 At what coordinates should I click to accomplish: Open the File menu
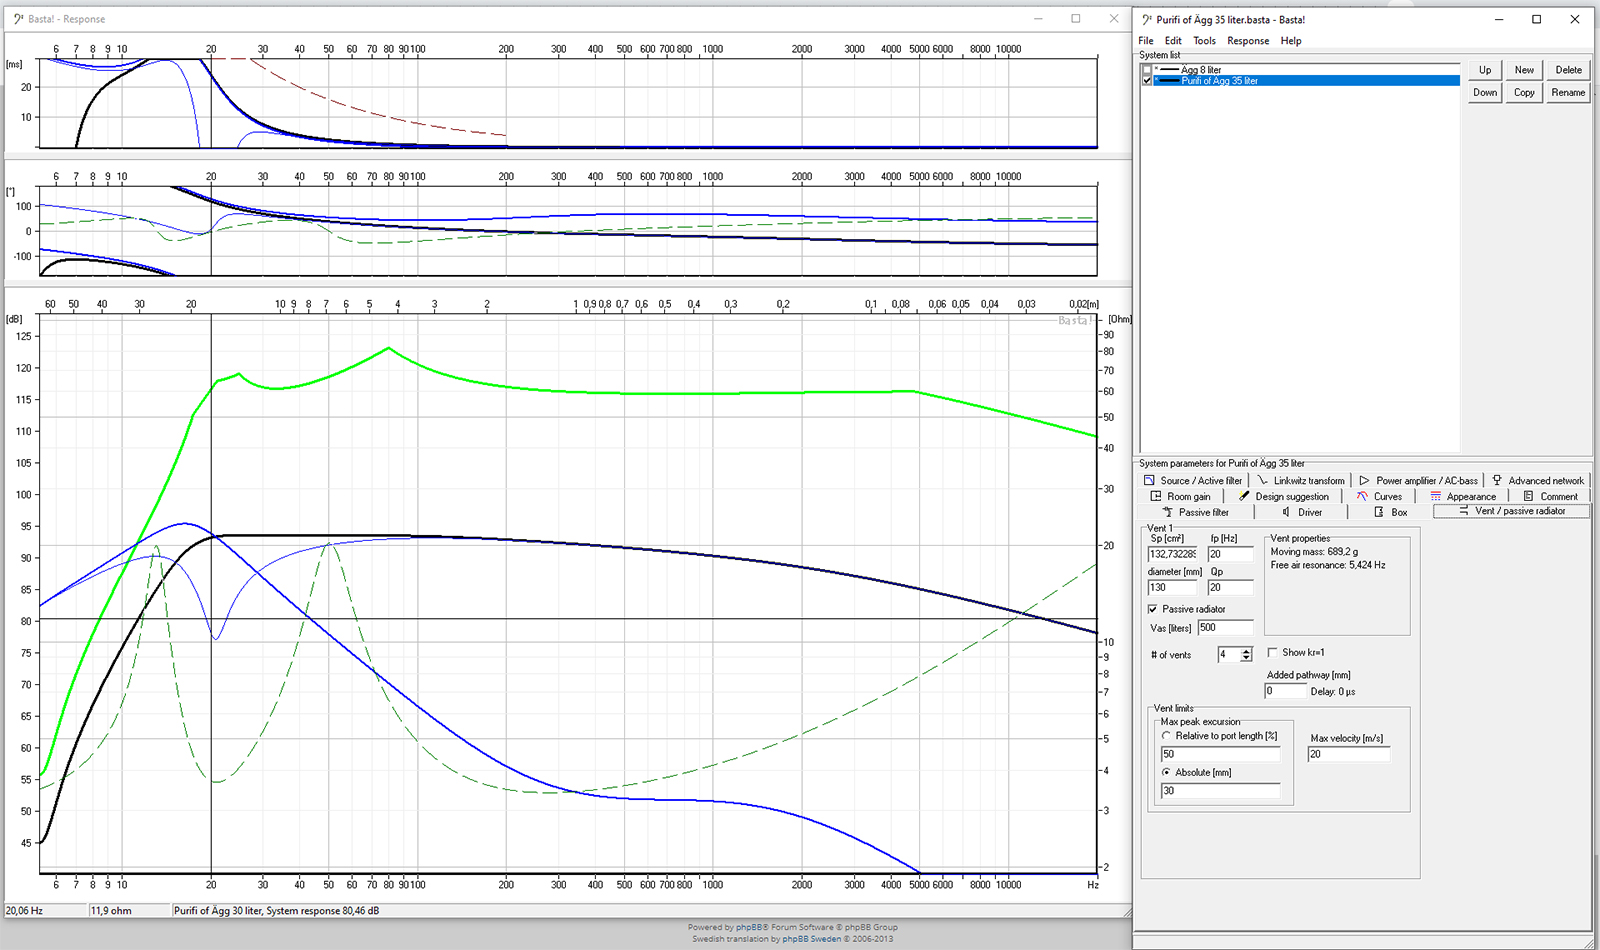pos(1146,41)
